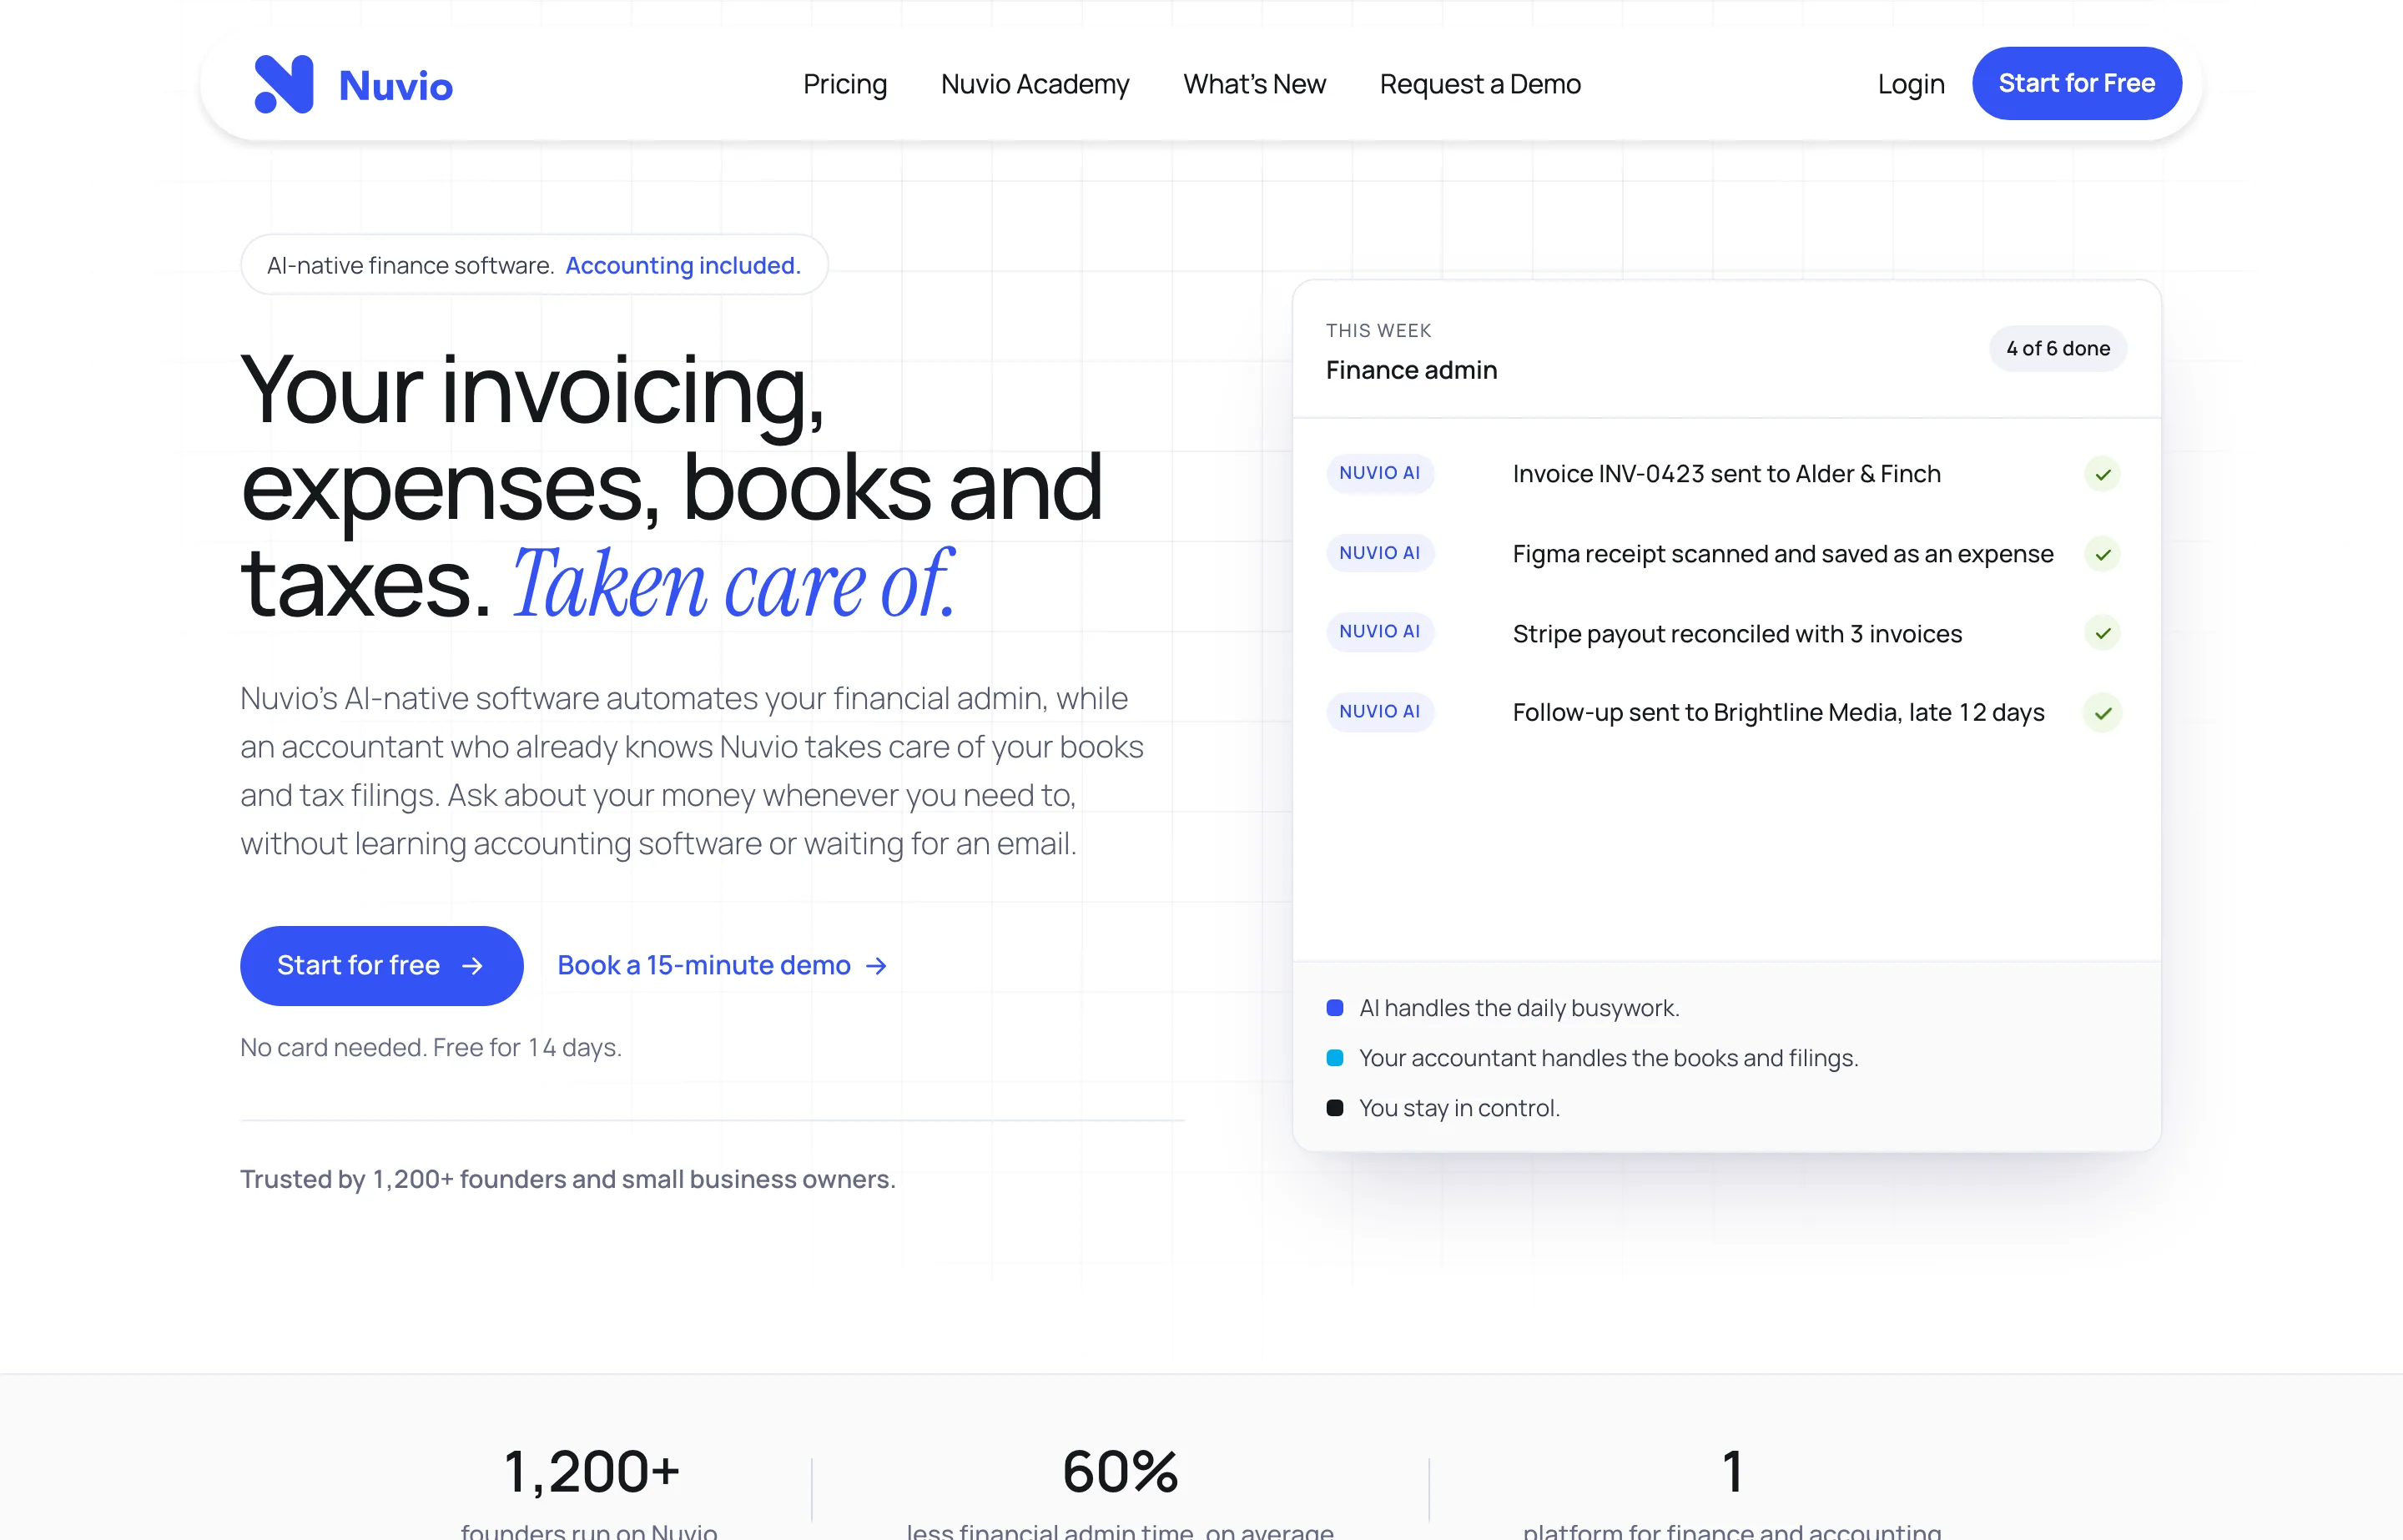Click 'Your accountant handles the books and filings.'
Screen dimensions: 2403x1540
click(1608, 1058)
